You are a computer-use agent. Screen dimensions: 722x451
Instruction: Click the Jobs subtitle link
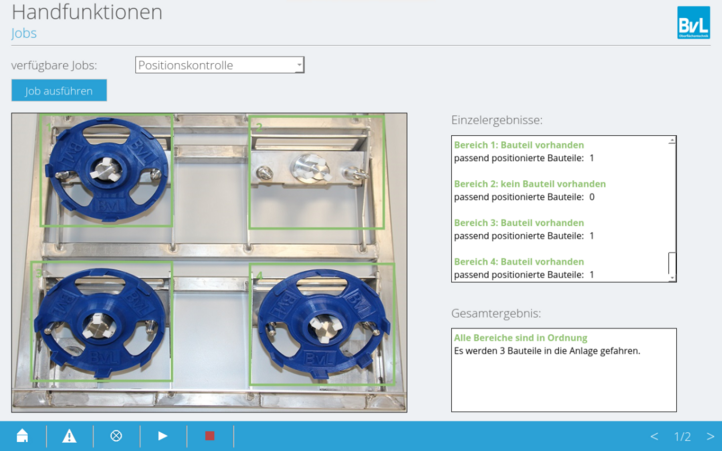tap(25, 33)
